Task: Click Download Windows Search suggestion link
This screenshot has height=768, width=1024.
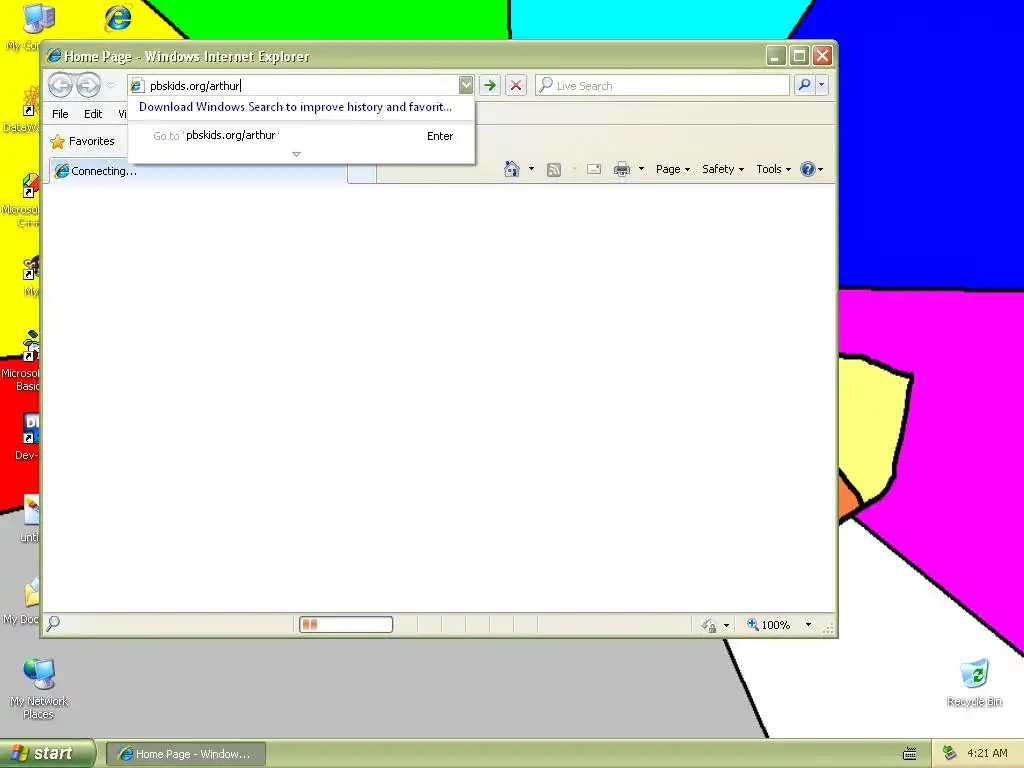Action: point(295,107)
